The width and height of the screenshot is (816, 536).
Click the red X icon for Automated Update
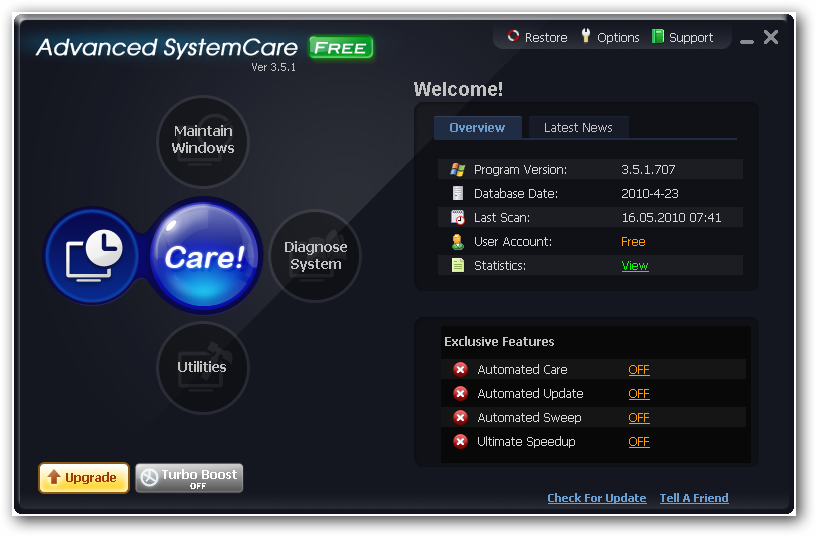click(460, 393)
